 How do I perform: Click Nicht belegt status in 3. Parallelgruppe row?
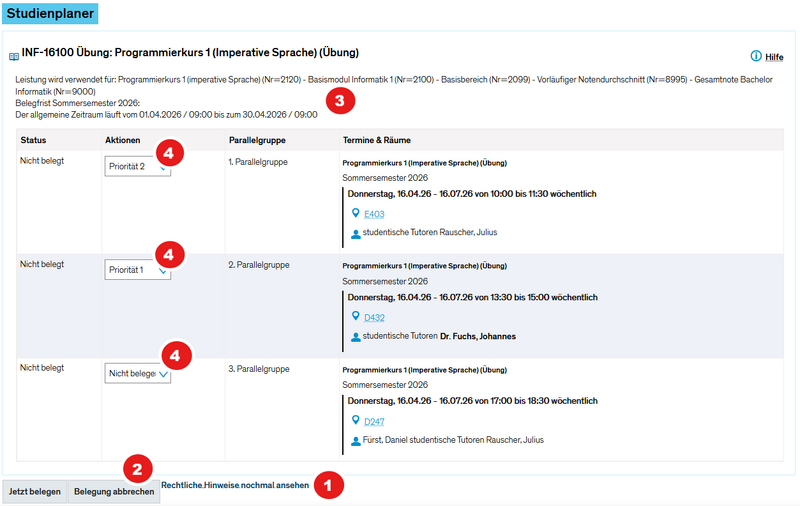[x=42, y=368]
